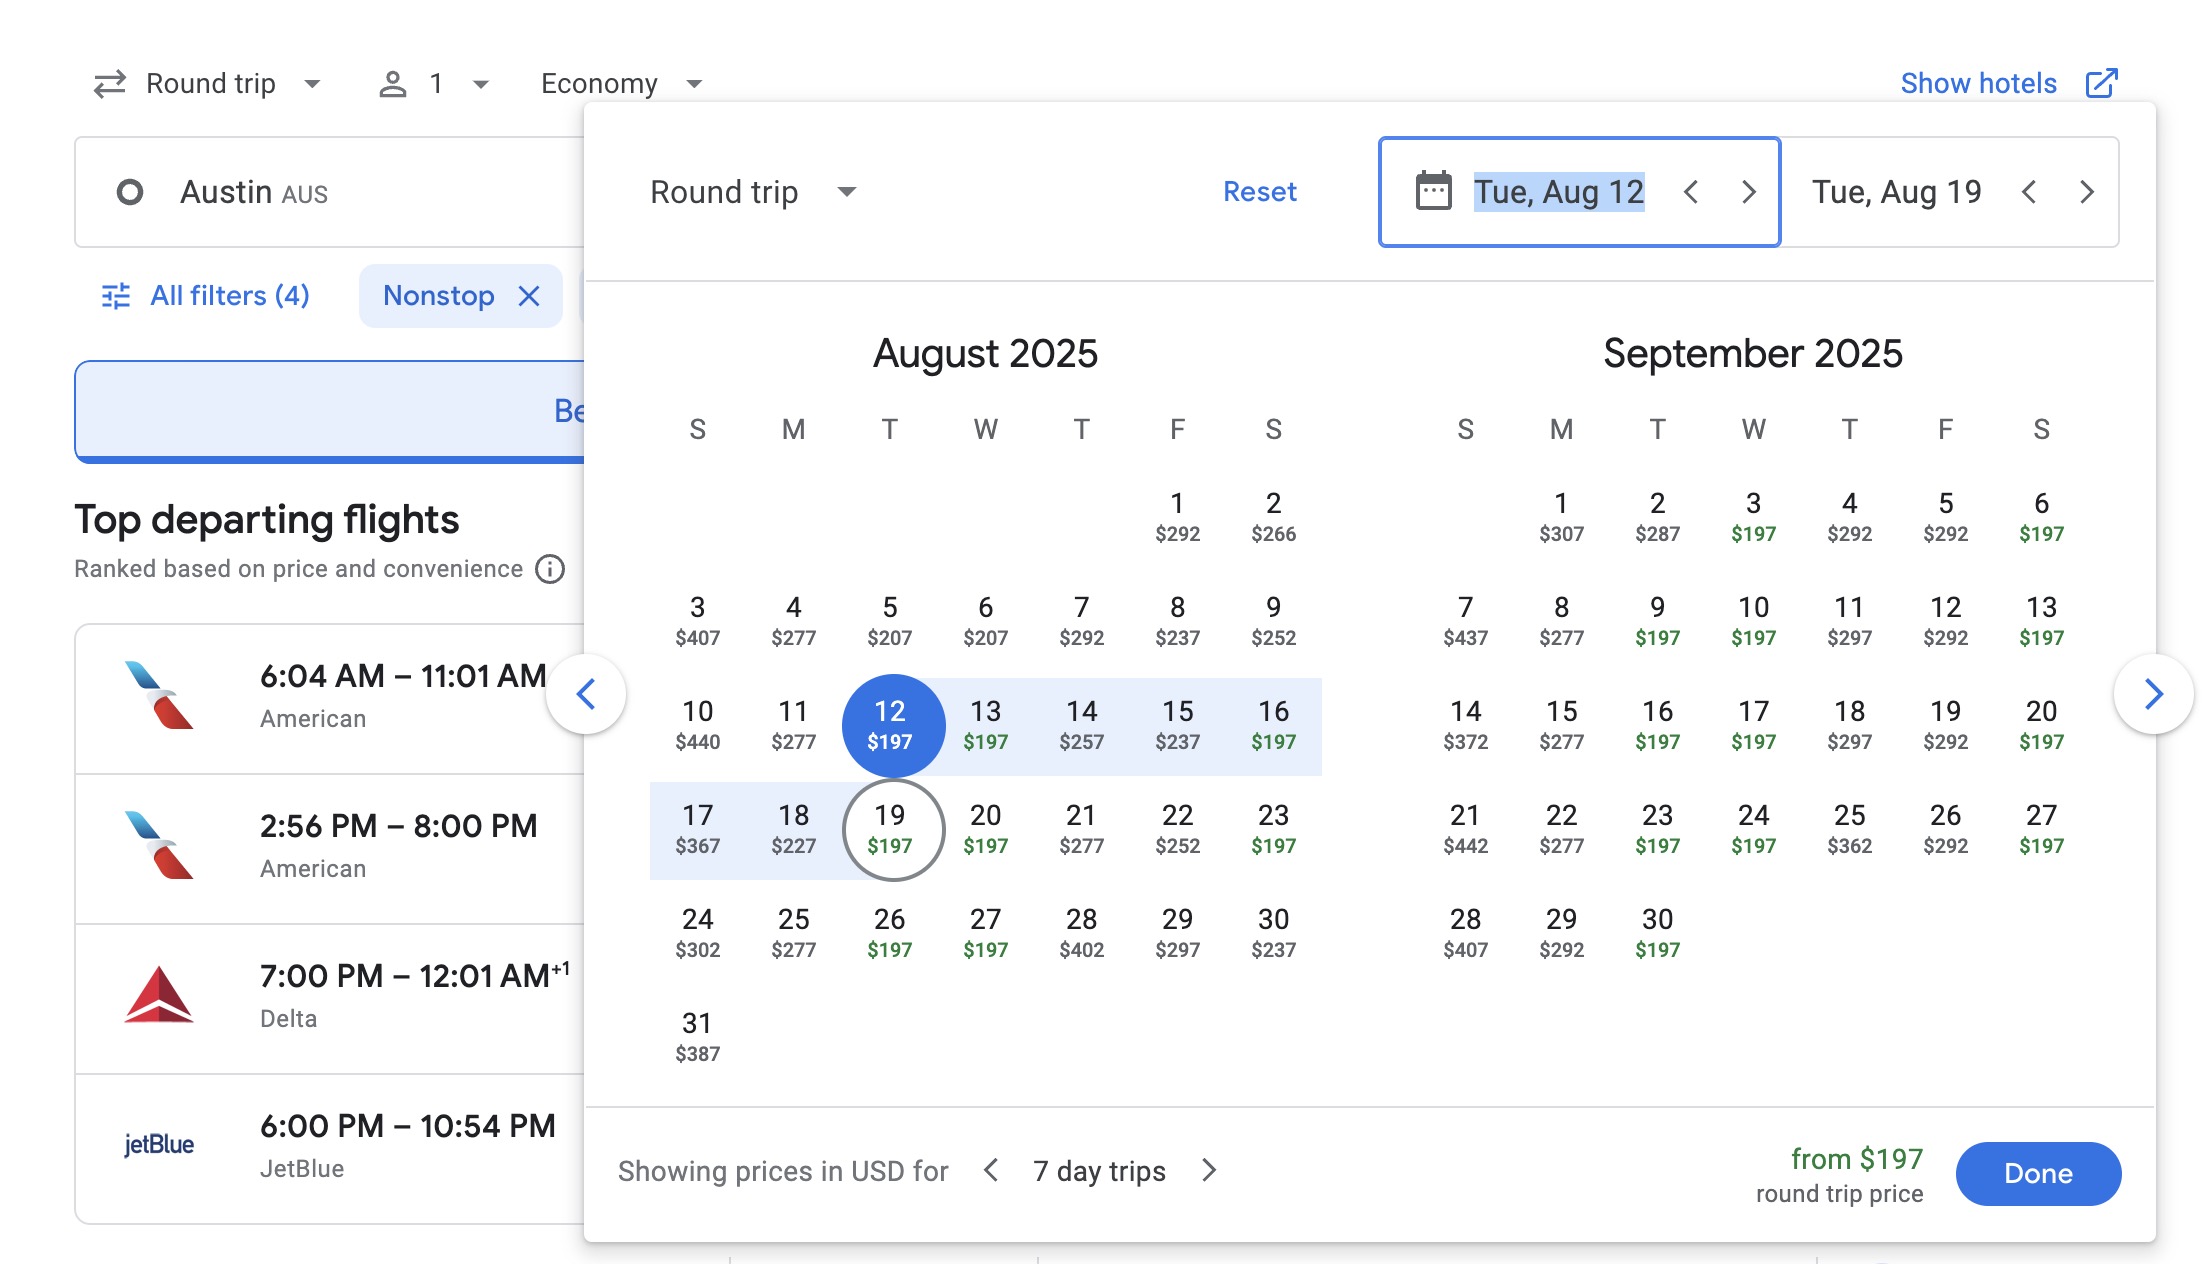
Task: Click the right arrow to advance to next month
Action: click(x=2149, y=691)
